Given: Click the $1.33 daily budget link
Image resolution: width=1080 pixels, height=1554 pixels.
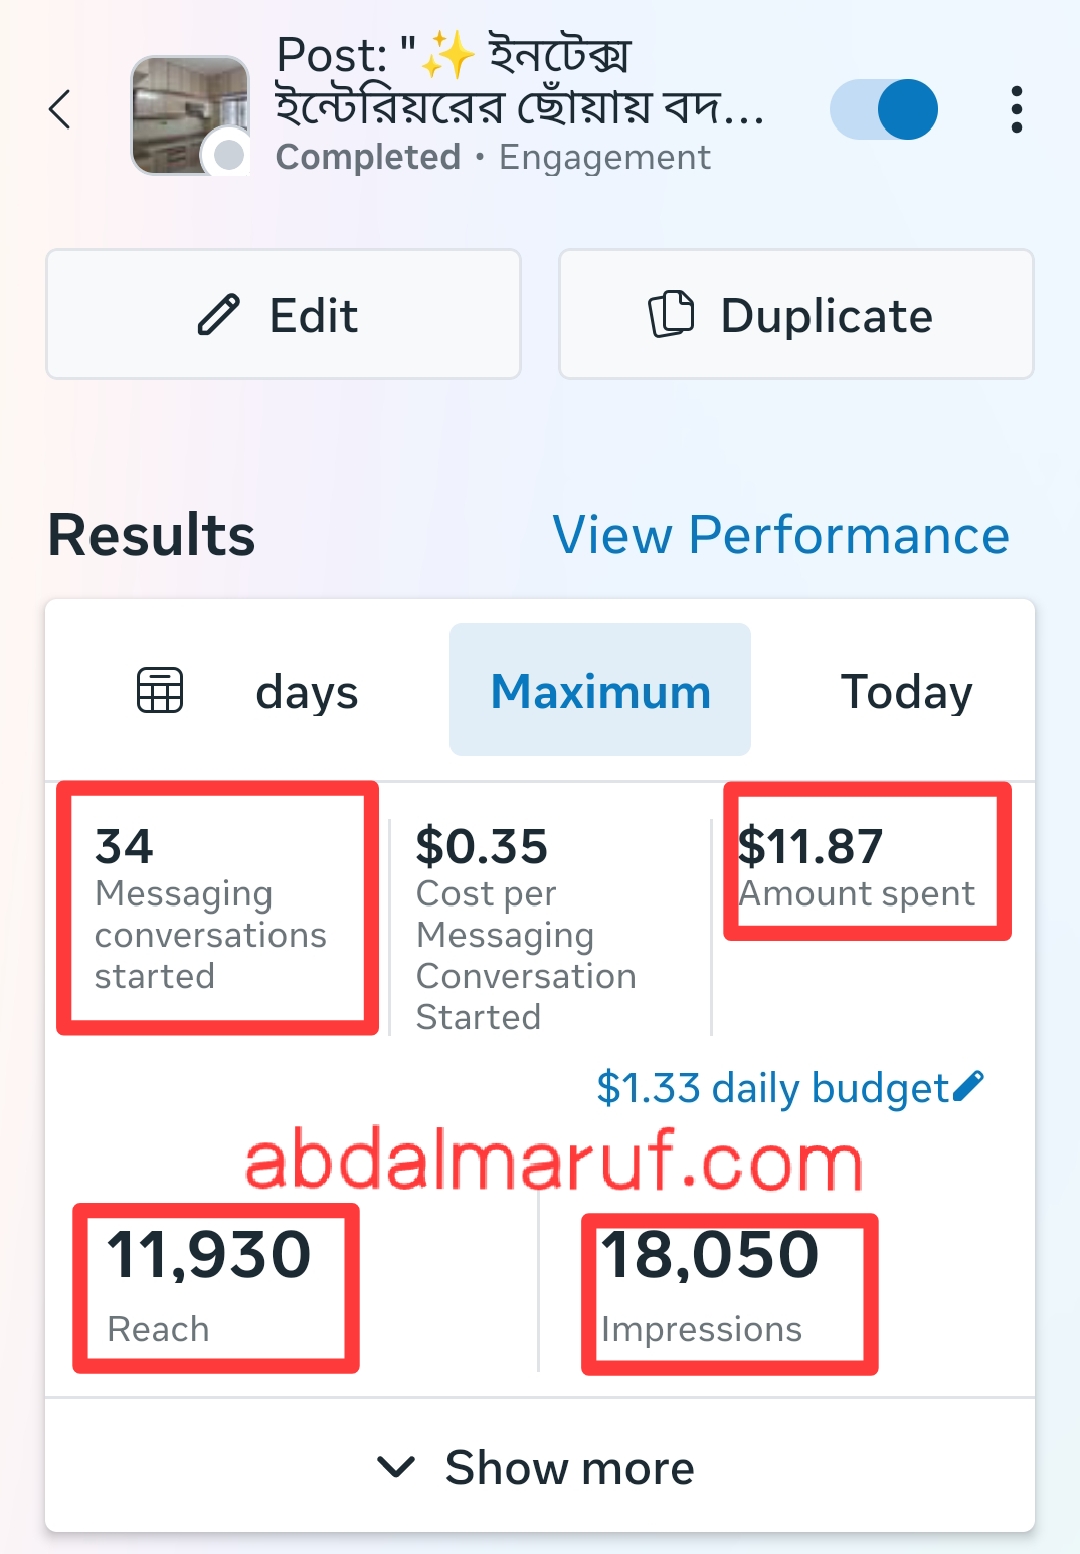Looking at the screenshot, I should [772, 1087].
